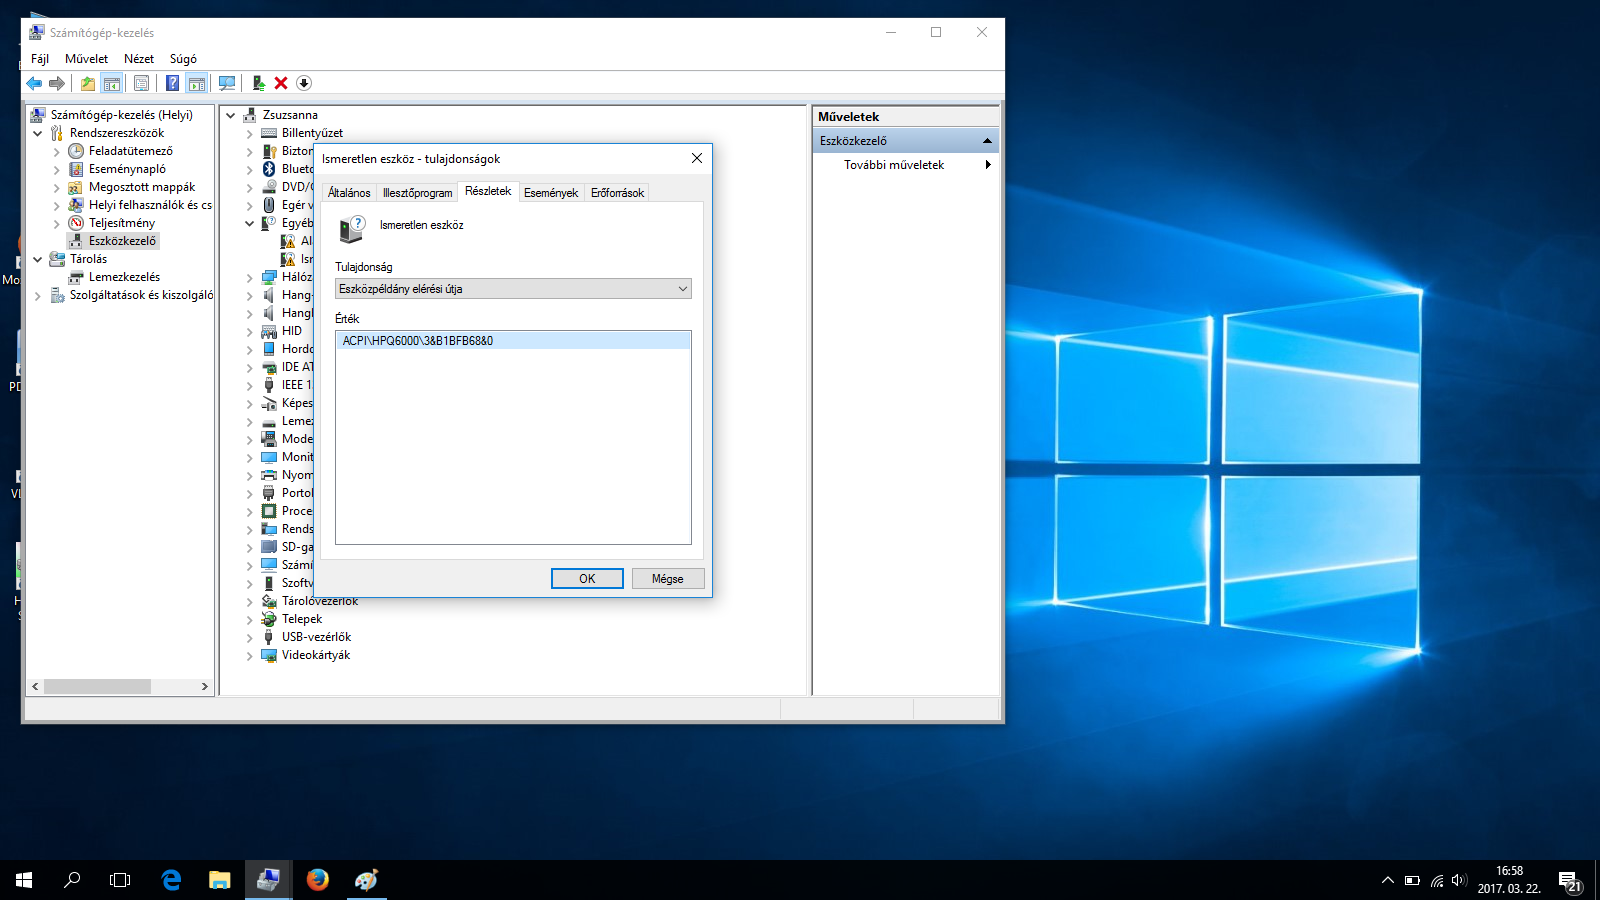1600x900 pixels.
Task: Expand the Helyi felhasználók node
Action: 57,205
